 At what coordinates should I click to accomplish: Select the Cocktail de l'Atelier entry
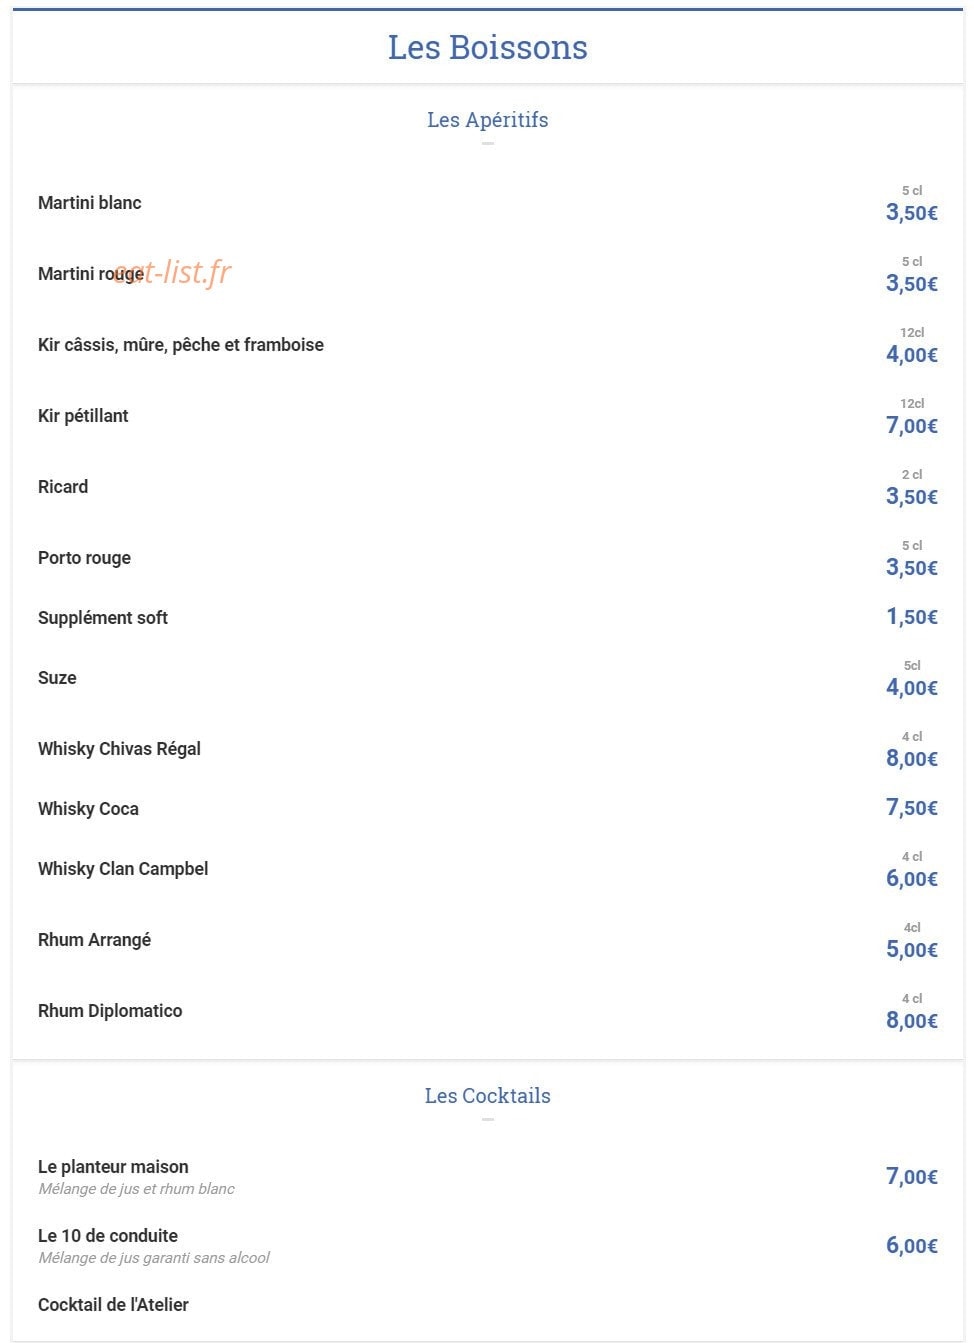coord(113,1305)
